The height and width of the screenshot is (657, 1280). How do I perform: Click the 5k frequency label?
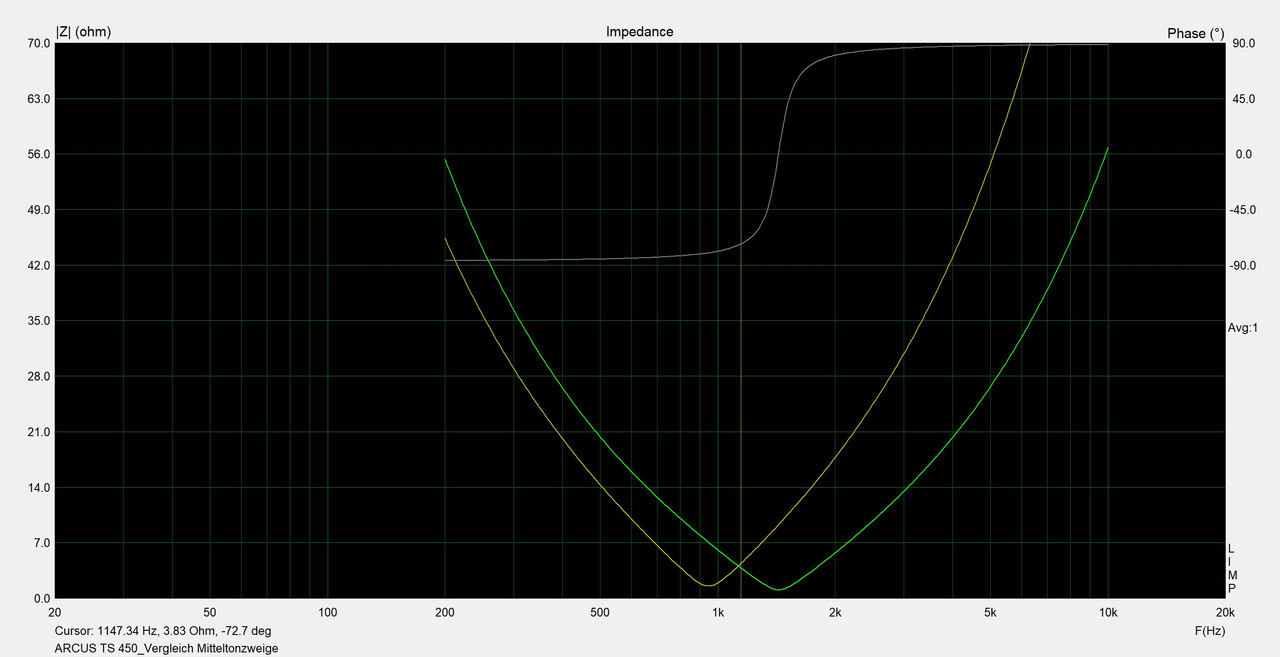990,613
